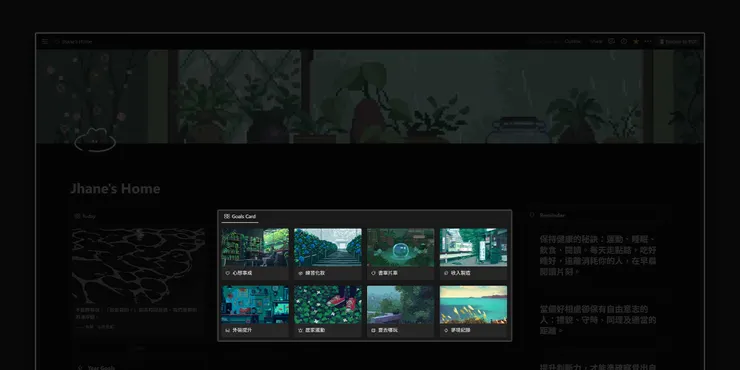
Task: Click the Jhane's Home breadcrumb in top bar
Action: [x=77, y=42]
